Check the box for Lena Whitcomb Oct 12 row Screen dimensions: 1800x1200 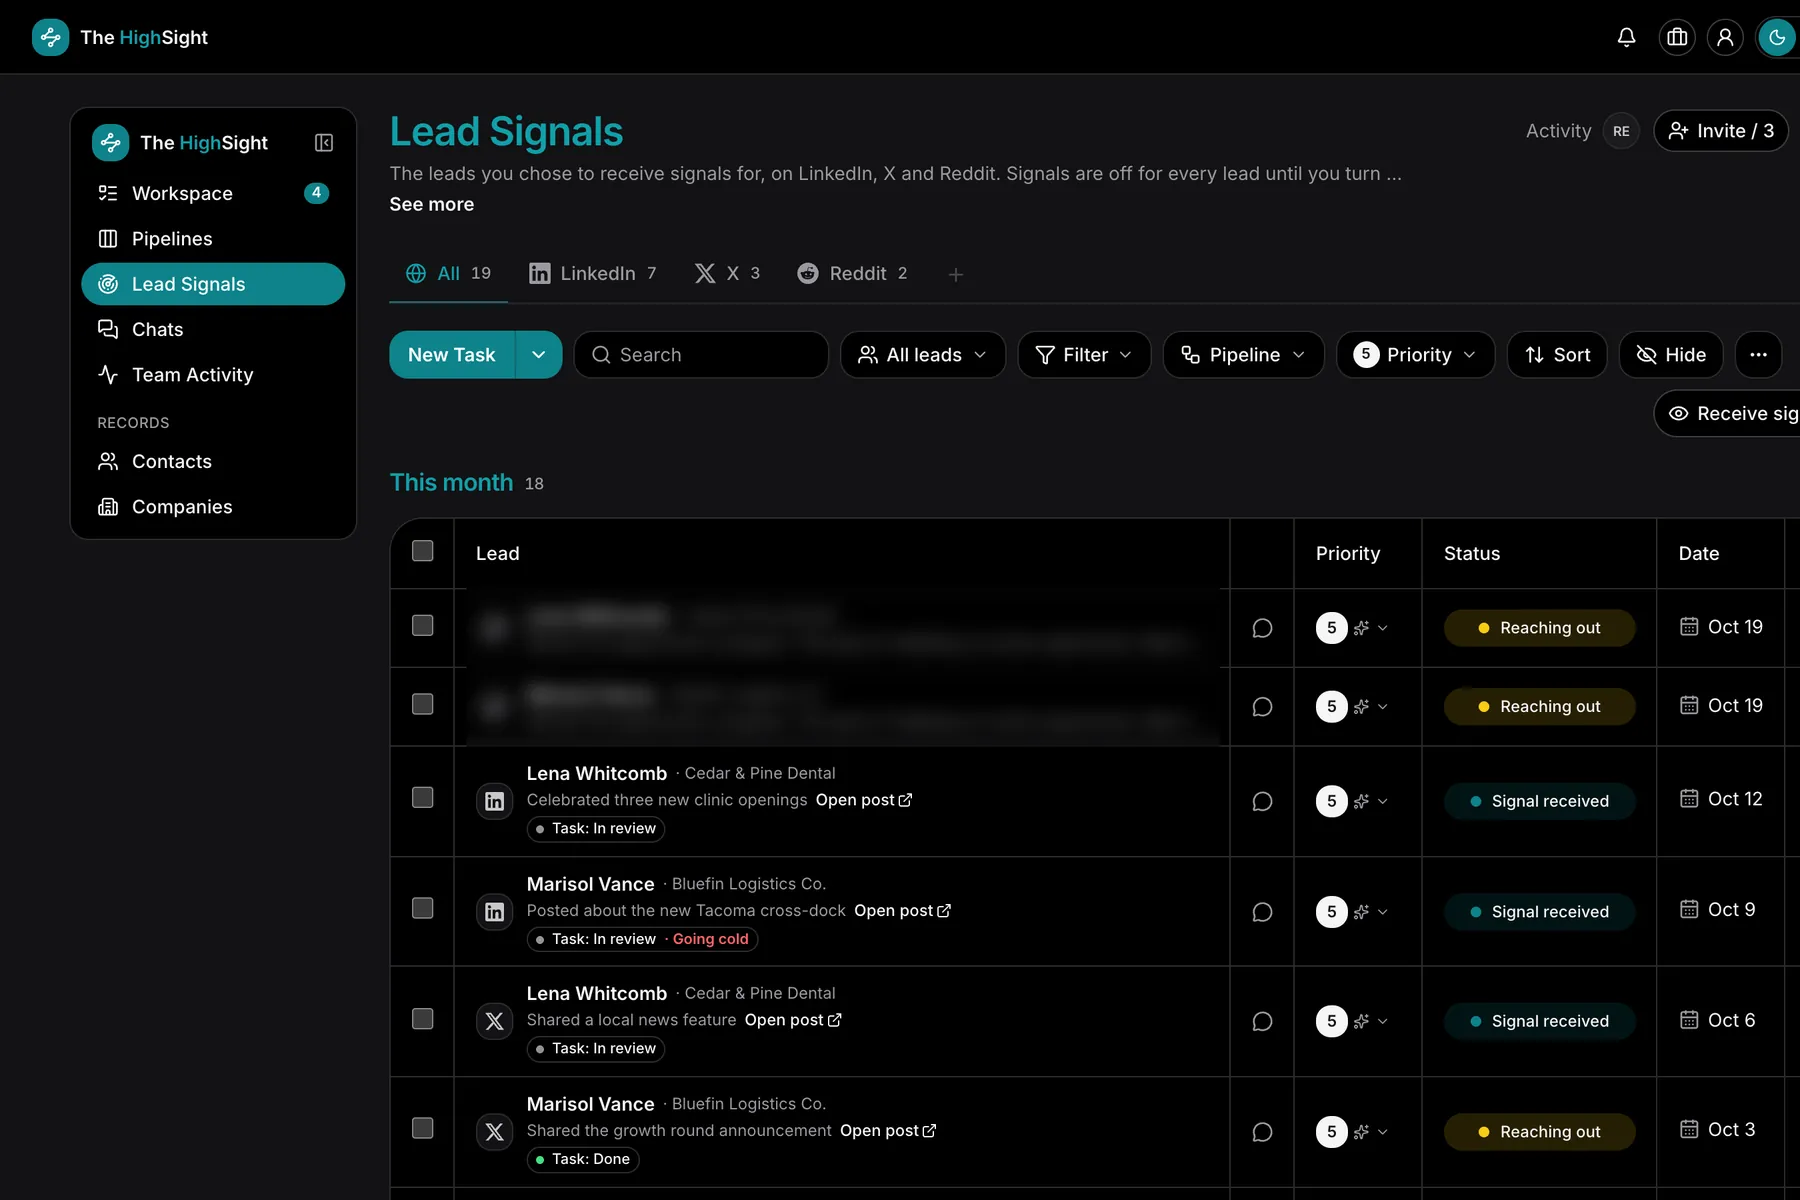coord(423,798)
